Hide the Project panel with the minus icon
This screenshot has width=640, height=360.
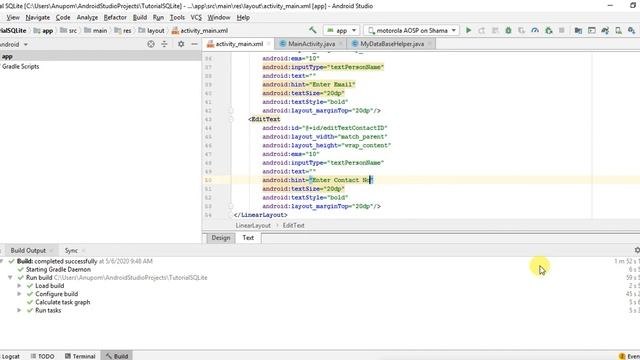[x=194, y=44]
